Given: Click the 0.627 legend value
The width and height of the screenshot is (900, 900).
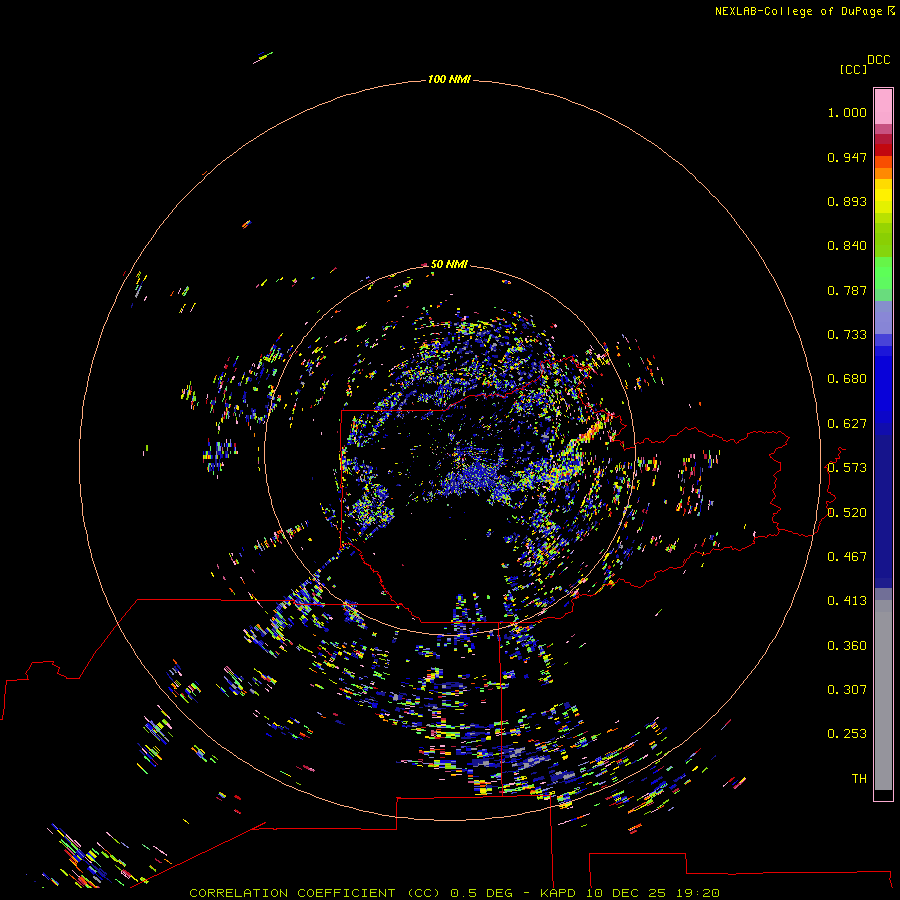Looking at the screenshot, I should [847, 424].
